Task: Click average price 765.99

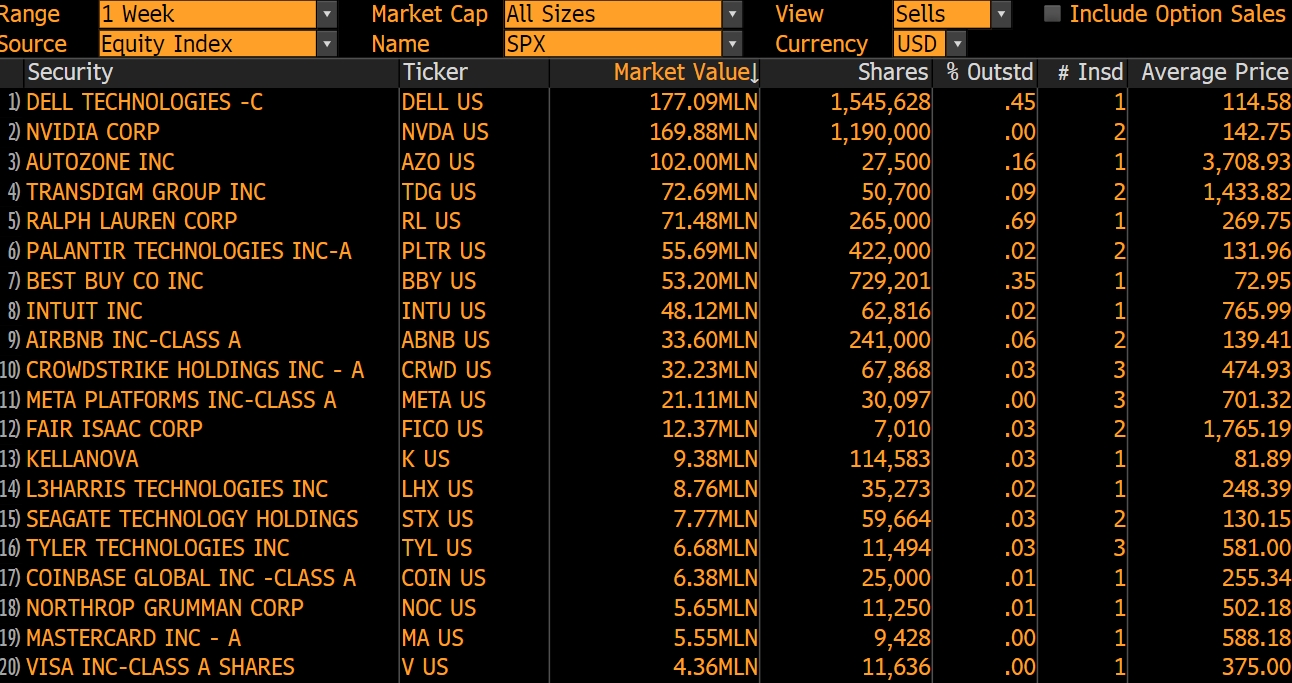Action: pos(1256,310)
